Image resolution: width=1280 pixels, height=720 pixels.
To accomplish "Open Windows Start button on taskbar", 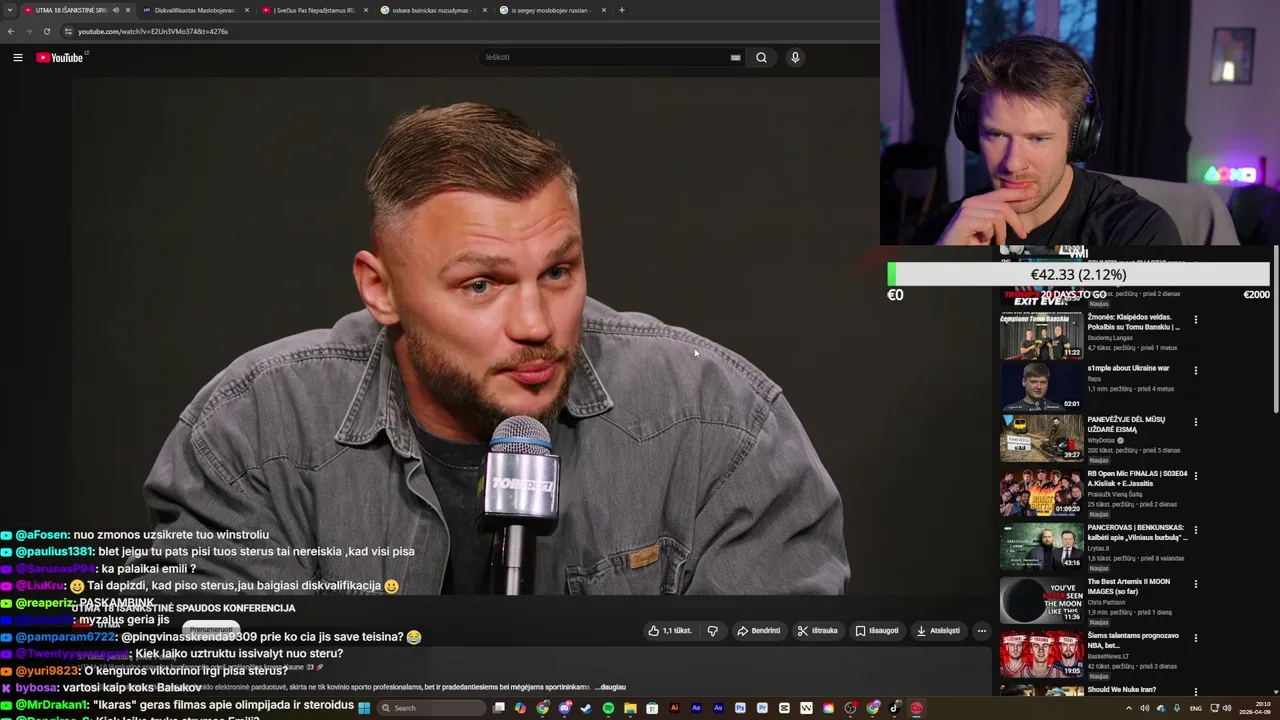I will (x=364, y=708).
